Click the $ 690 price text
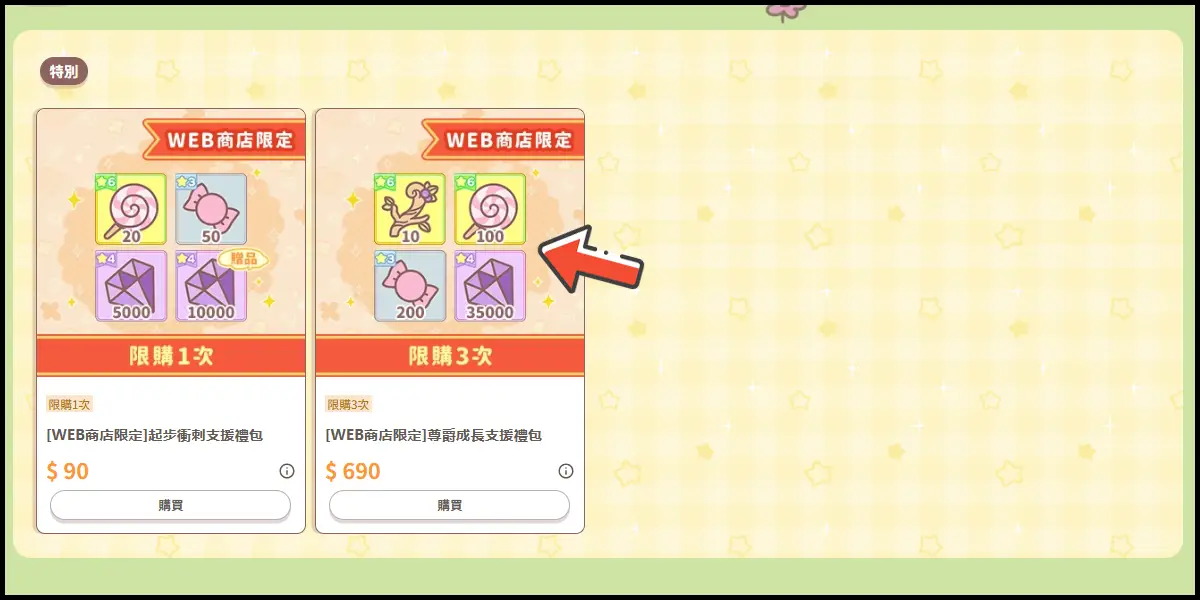The height and width of the screenshot is (600, 1200). click(353, 471)
